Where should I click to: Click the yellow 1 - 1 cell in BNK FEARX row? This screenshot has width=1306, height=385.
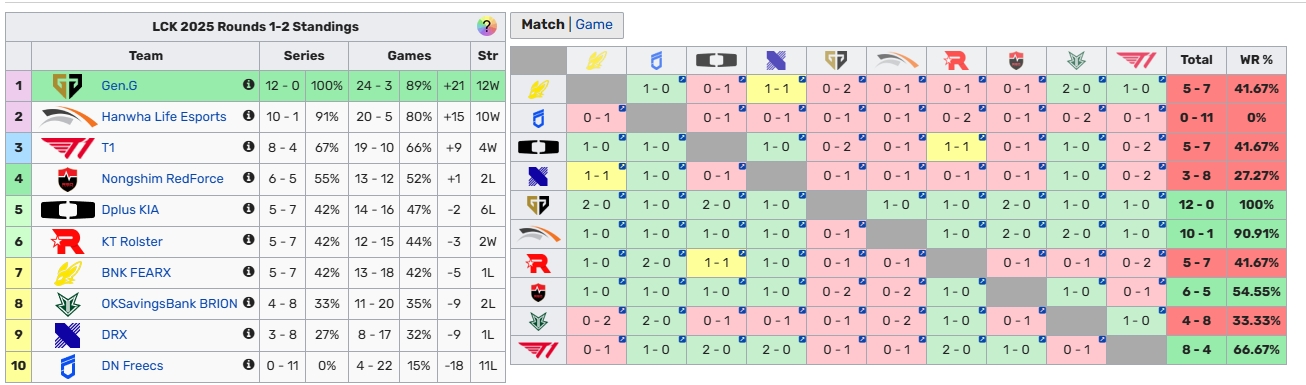[777, 89]
